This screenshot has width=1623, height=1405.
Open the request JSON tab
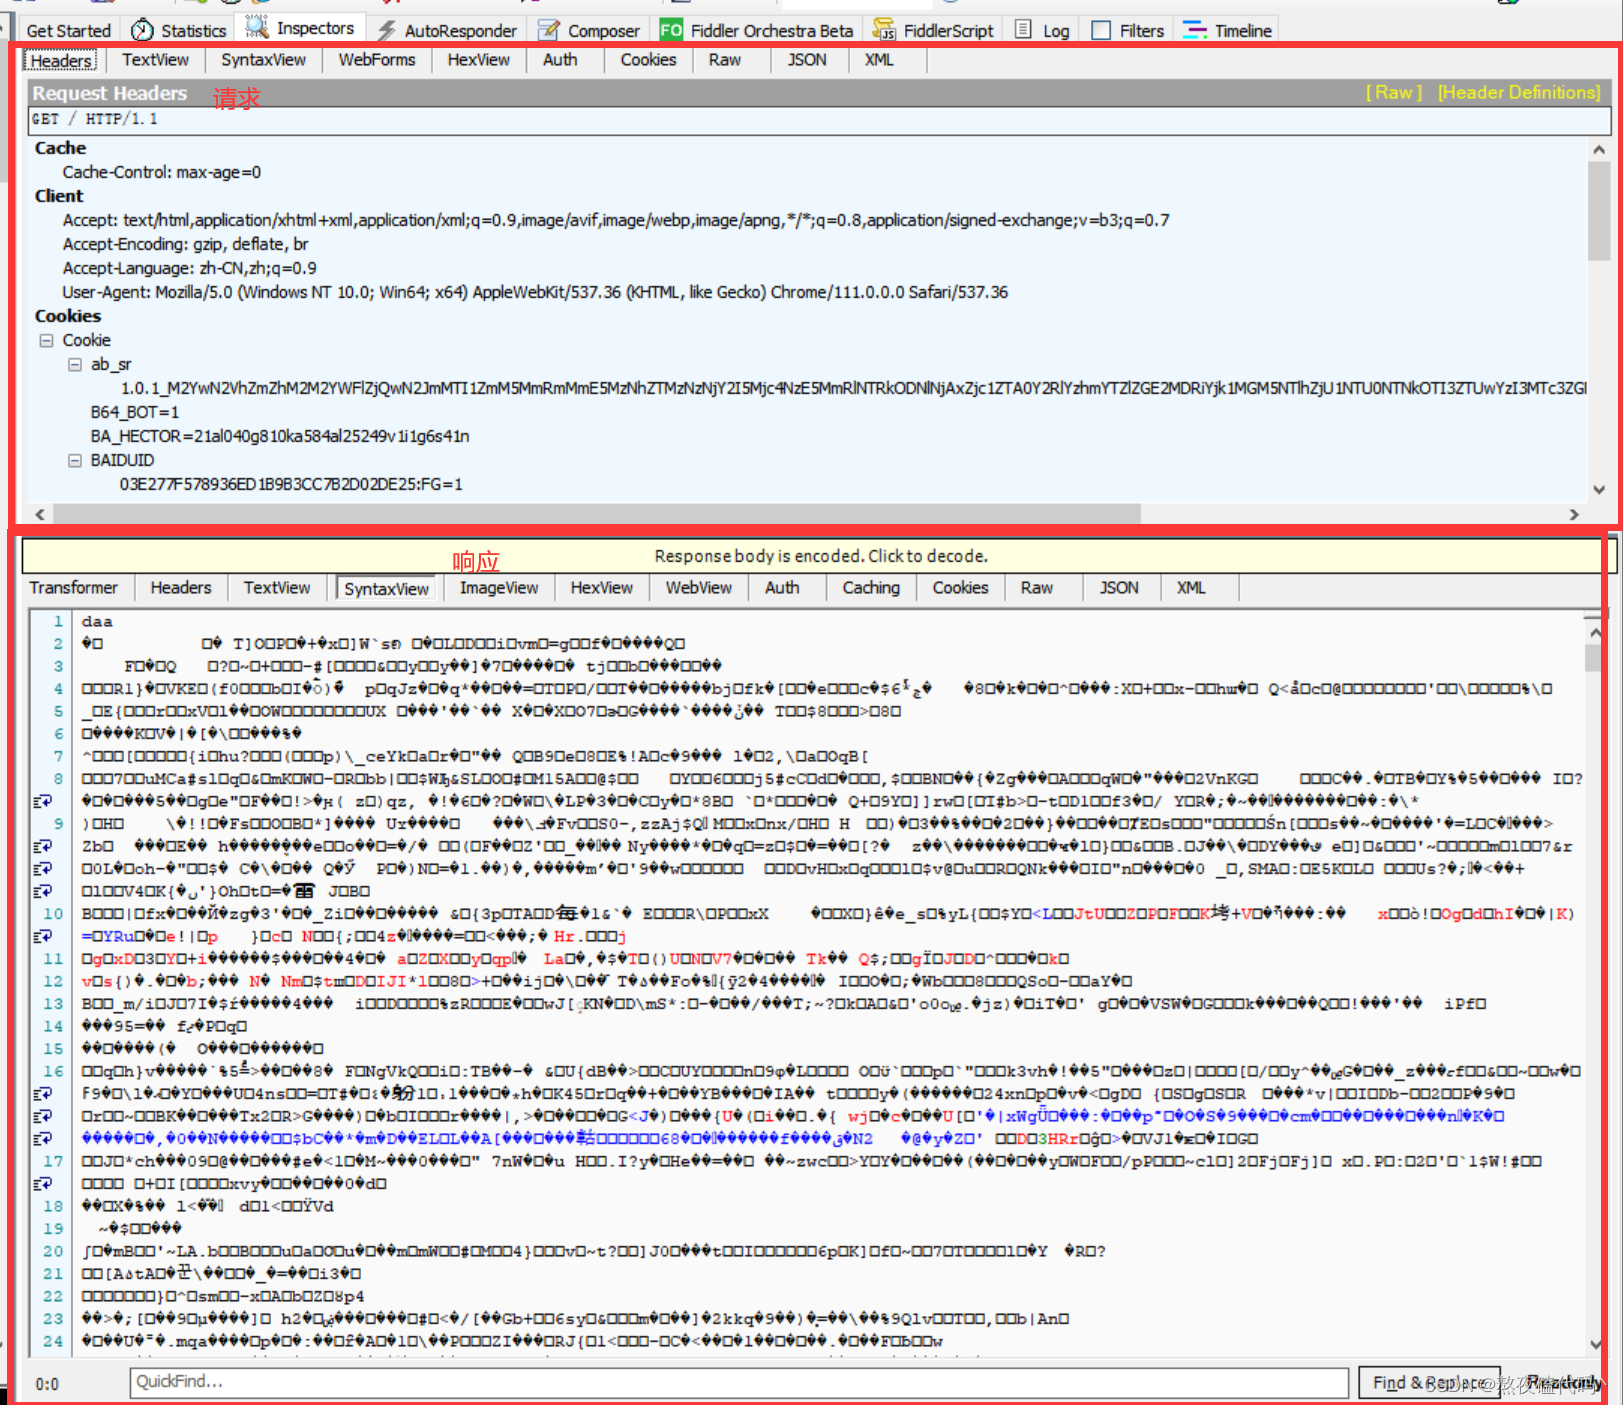pos(807,60)
